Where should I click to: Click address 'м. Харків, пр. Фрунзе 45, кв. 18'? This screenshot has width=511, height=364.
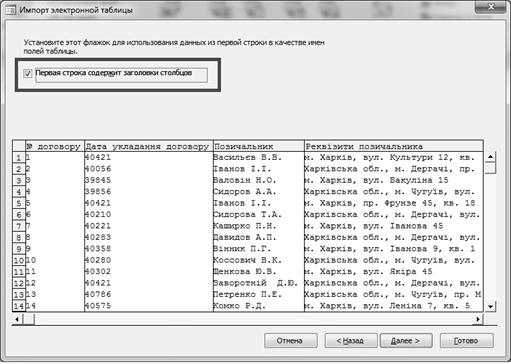coord(394,203)
